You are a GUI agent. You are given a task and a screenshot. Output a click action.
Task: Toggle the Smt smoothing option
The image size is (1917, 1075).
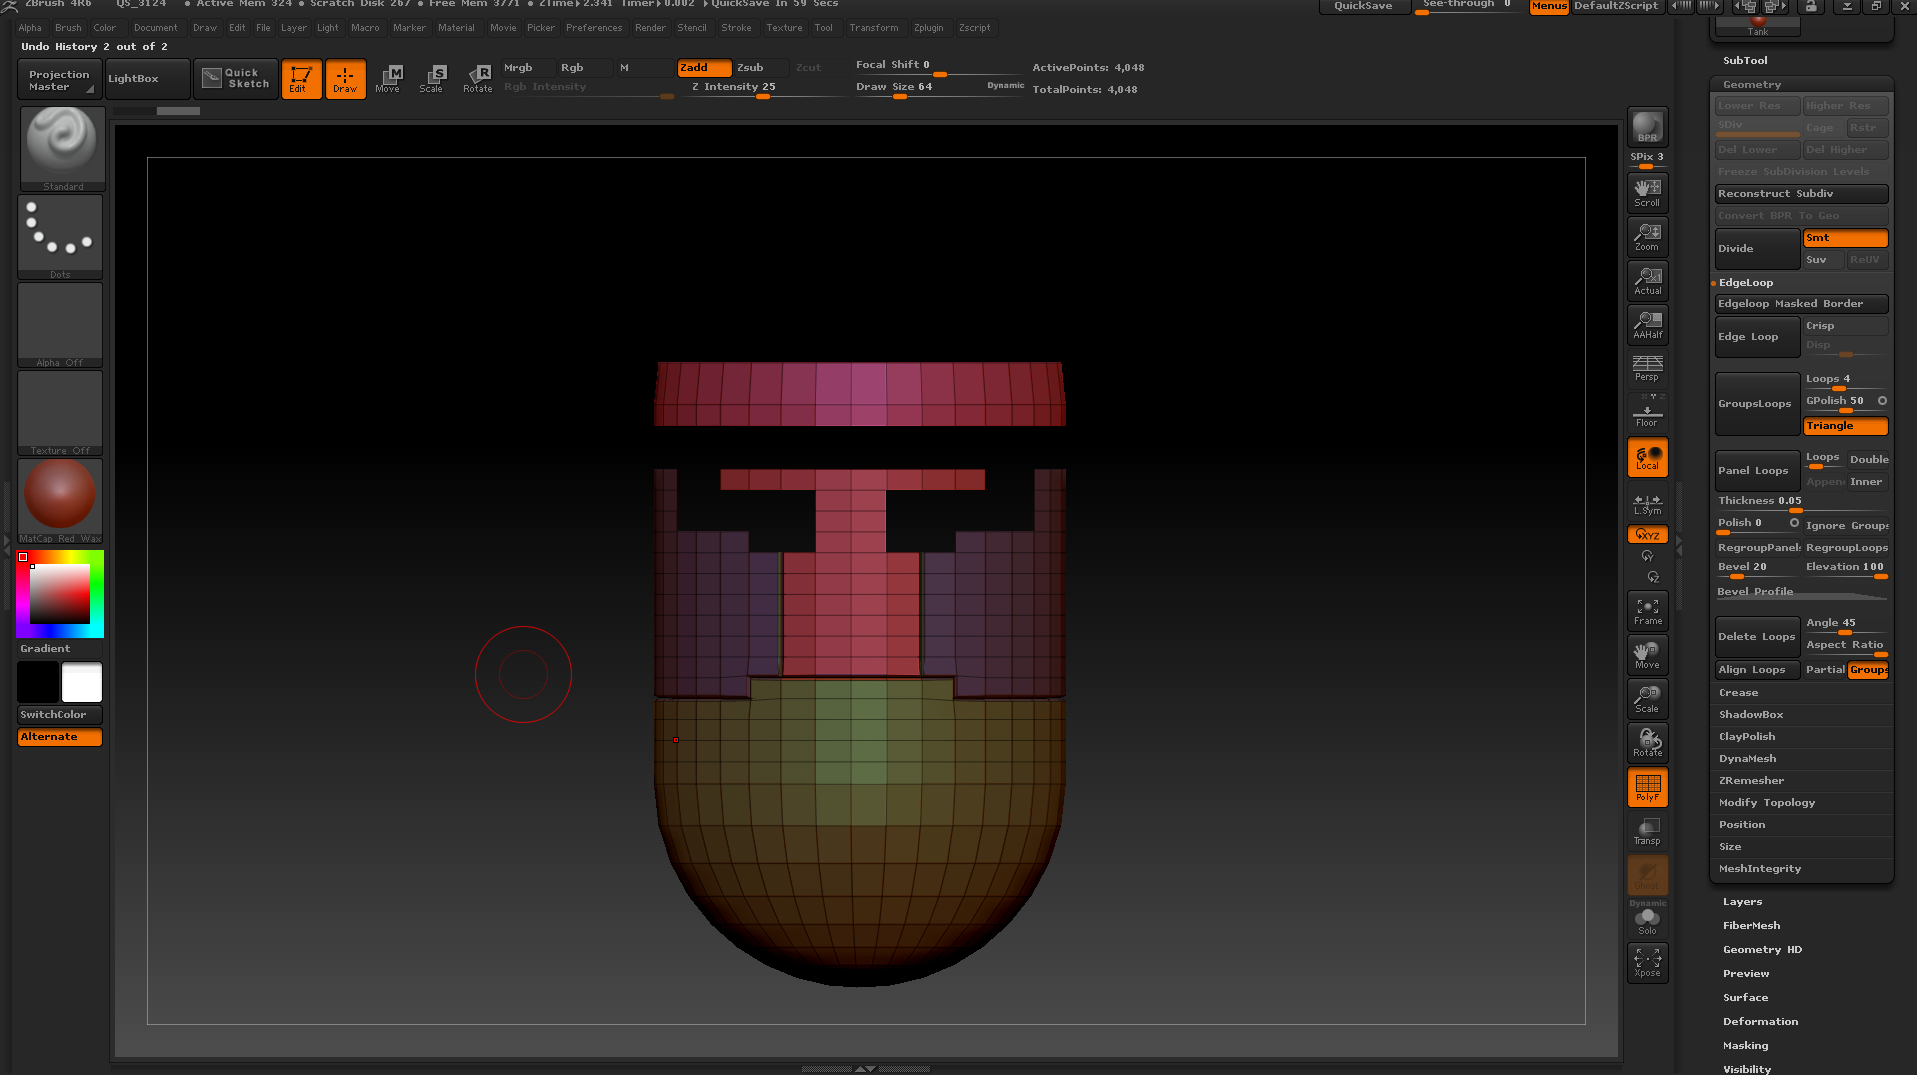pos(1845,238)
